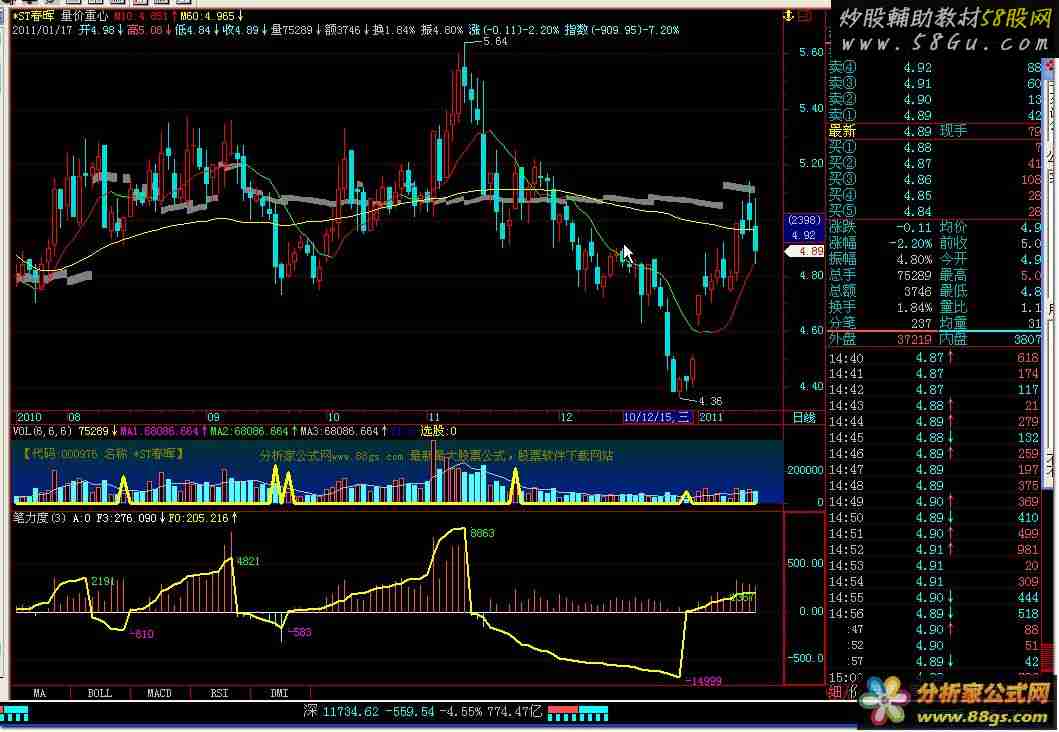The height and width of the screenshot is (732, 1059).
Task: Click the 换手 1.84% row
Action: [881, 307]
